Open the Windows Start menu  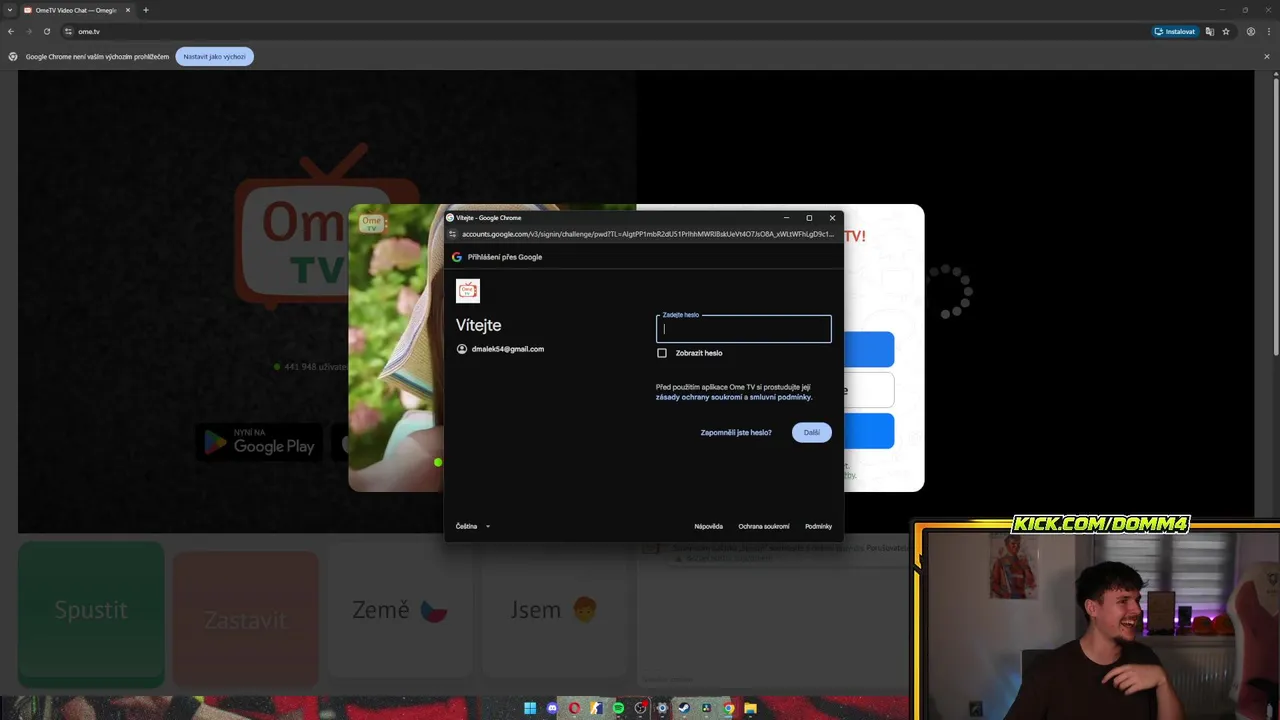[530, 708]
